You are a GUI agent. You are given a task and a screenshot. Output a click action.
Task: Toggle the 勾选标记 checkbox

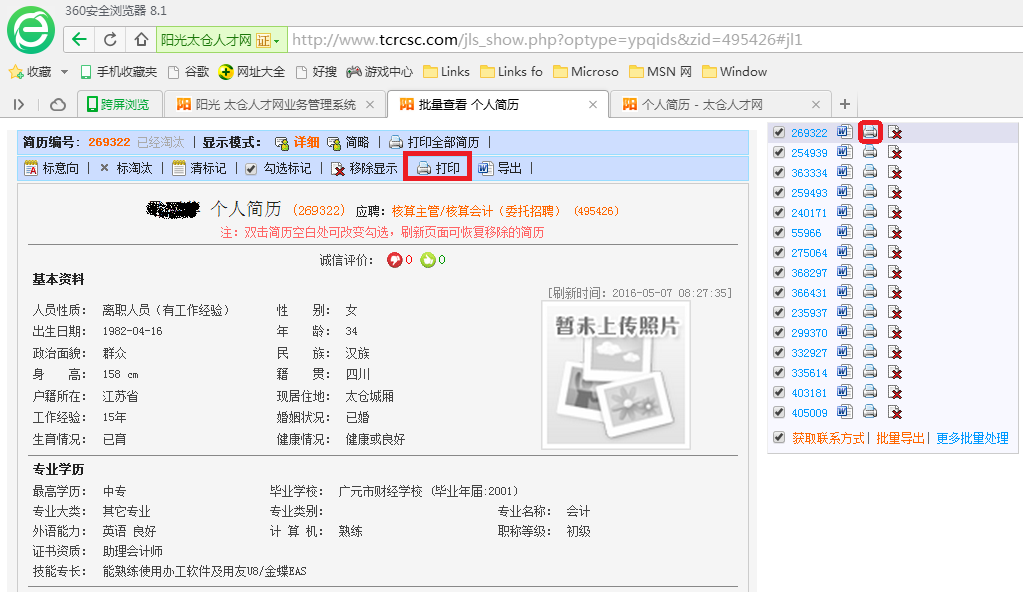pyautogui.click(x=251, y=169)
